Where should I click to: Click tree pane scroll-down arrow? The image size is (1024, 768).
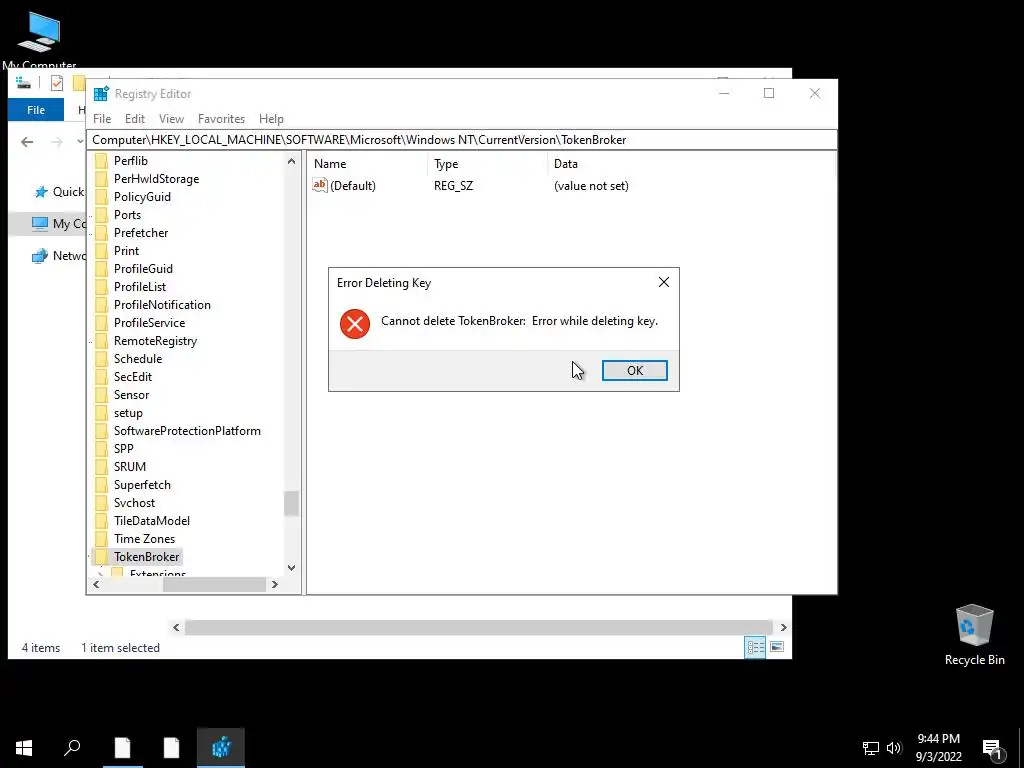tap(291, 568)
